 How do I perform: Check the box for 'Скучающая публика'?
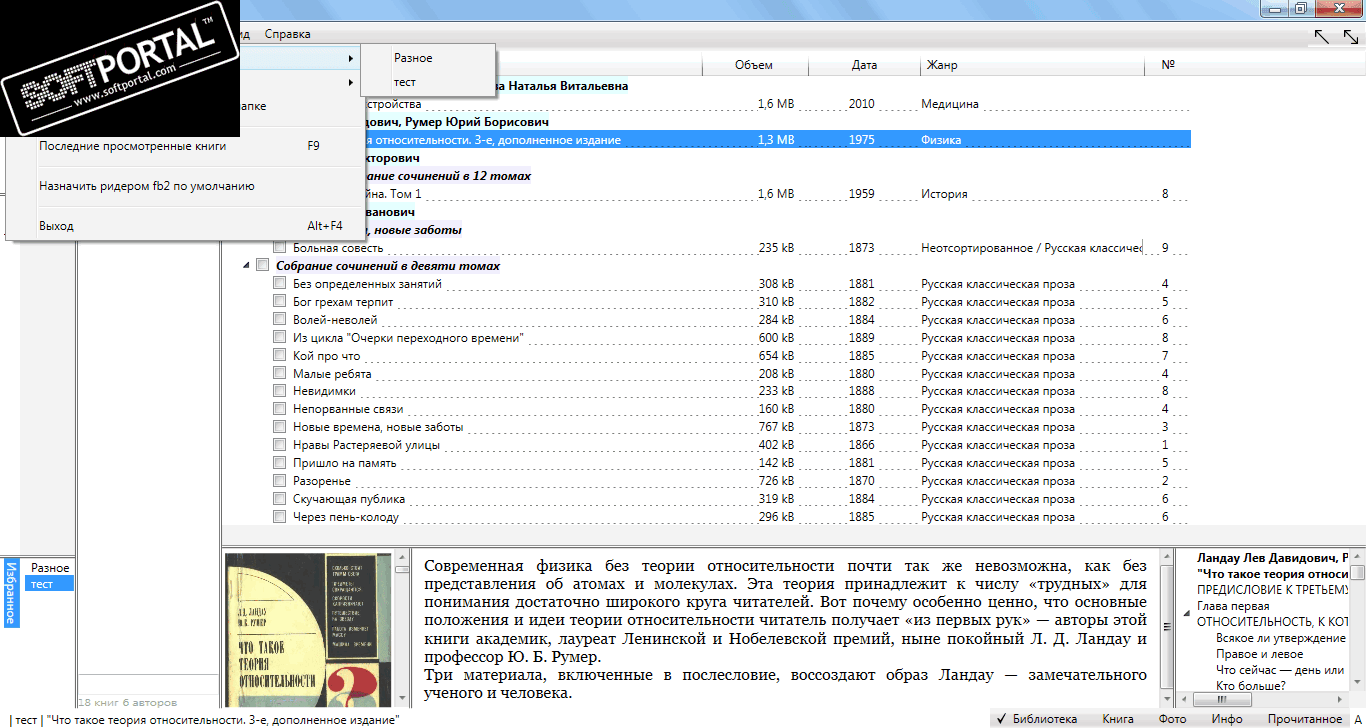(280, 500)
